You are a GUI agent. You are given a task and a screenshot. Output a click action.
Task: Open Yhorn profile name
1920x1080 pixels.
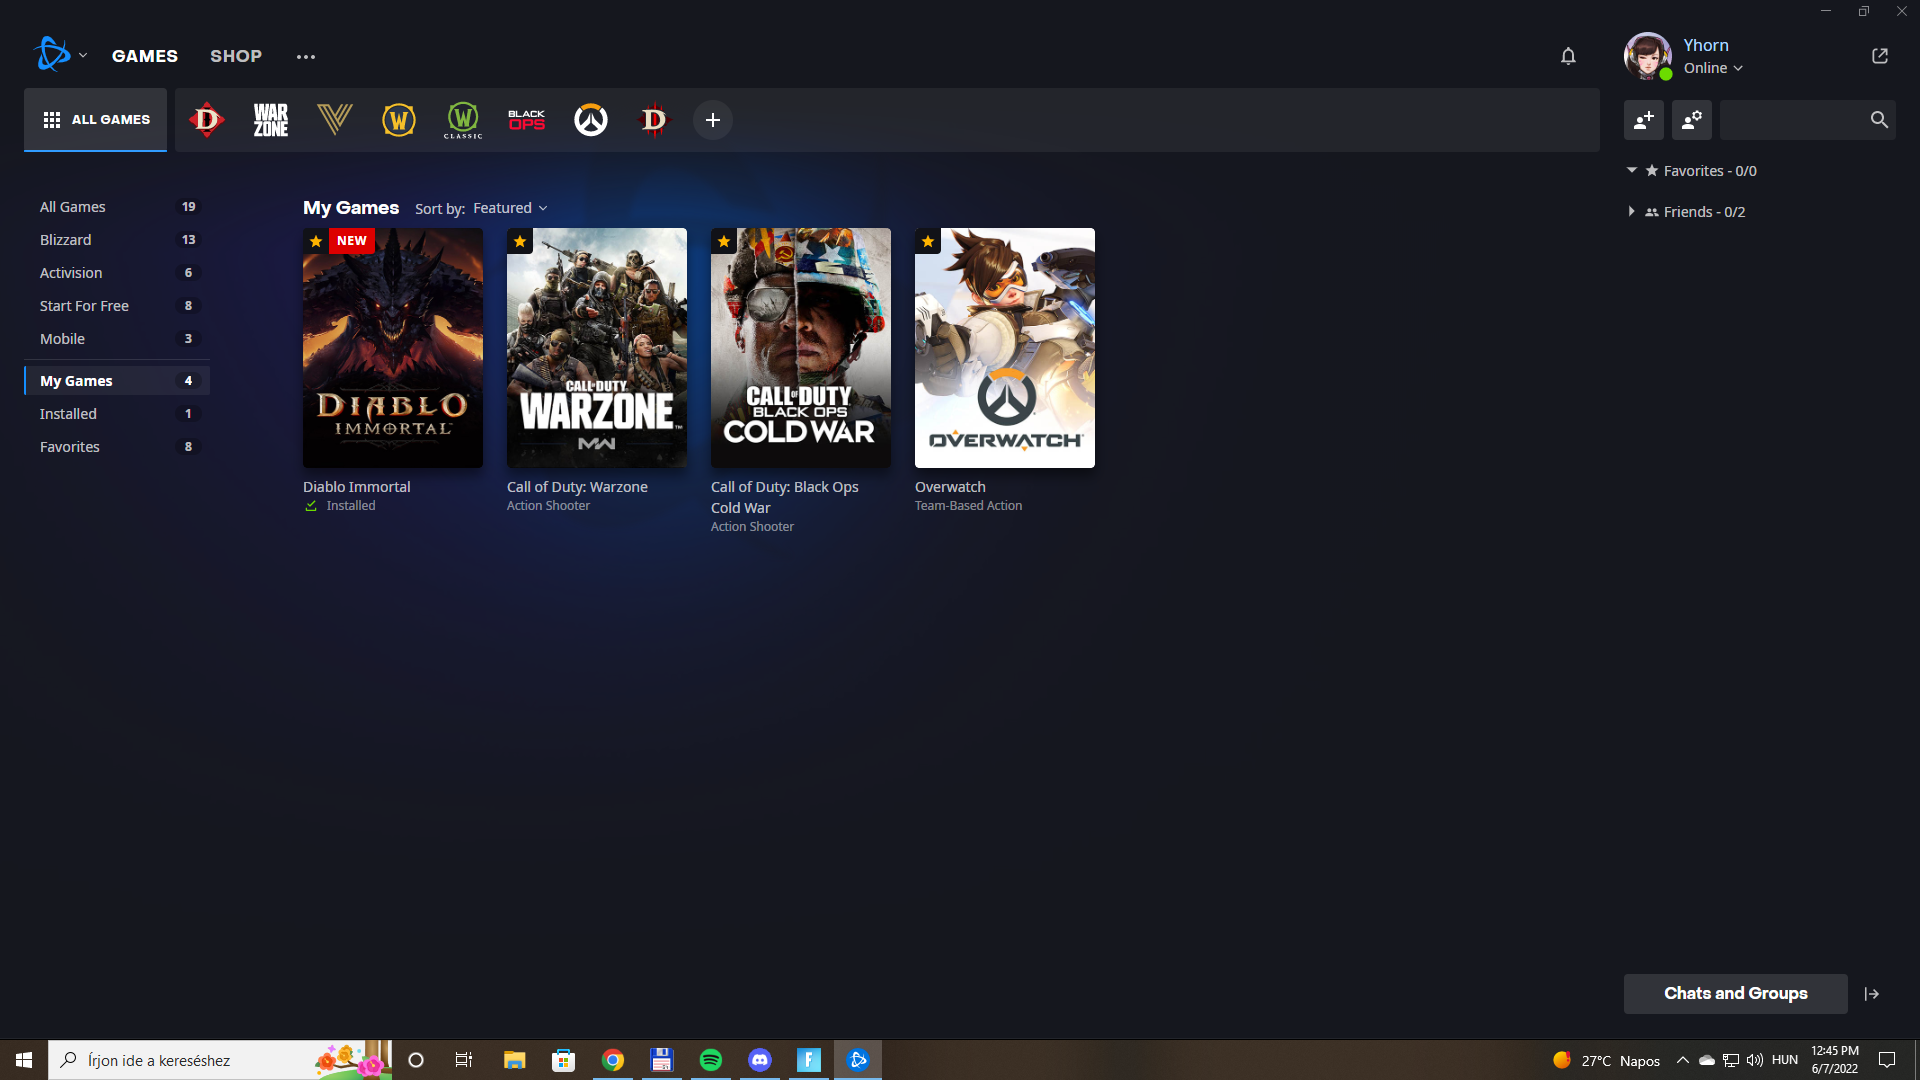point(1706,45)
